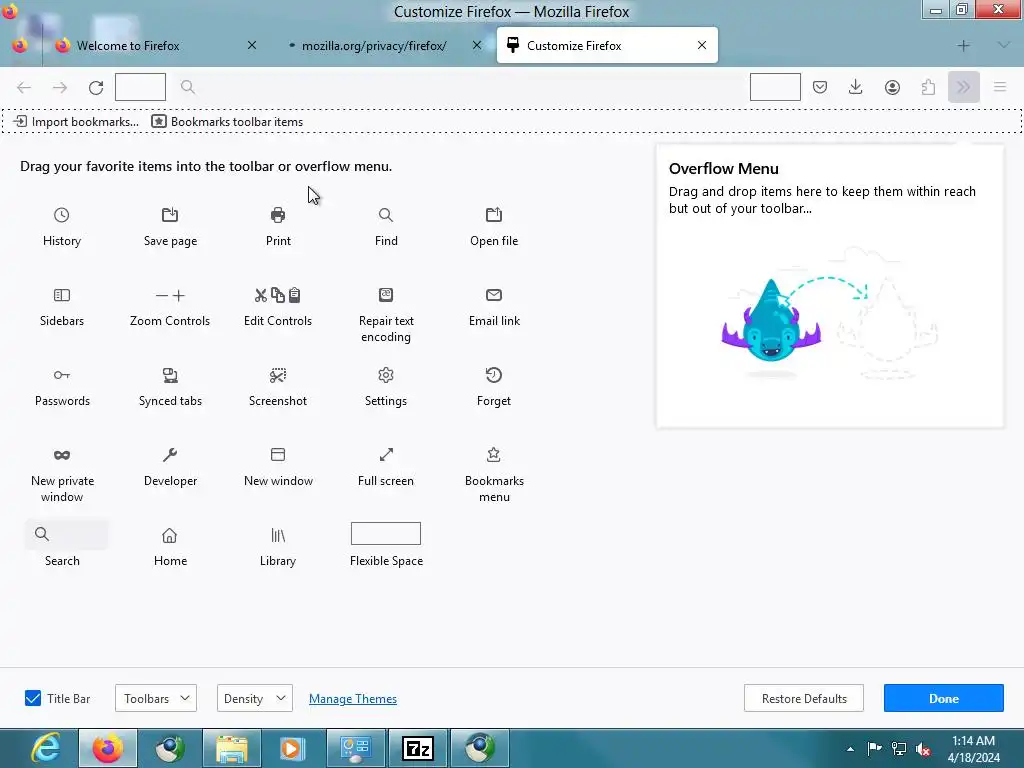This screenshot has height=768, width=1024.
Task: Close the Welcome to Firefox tab
Action: click(251, 45)
